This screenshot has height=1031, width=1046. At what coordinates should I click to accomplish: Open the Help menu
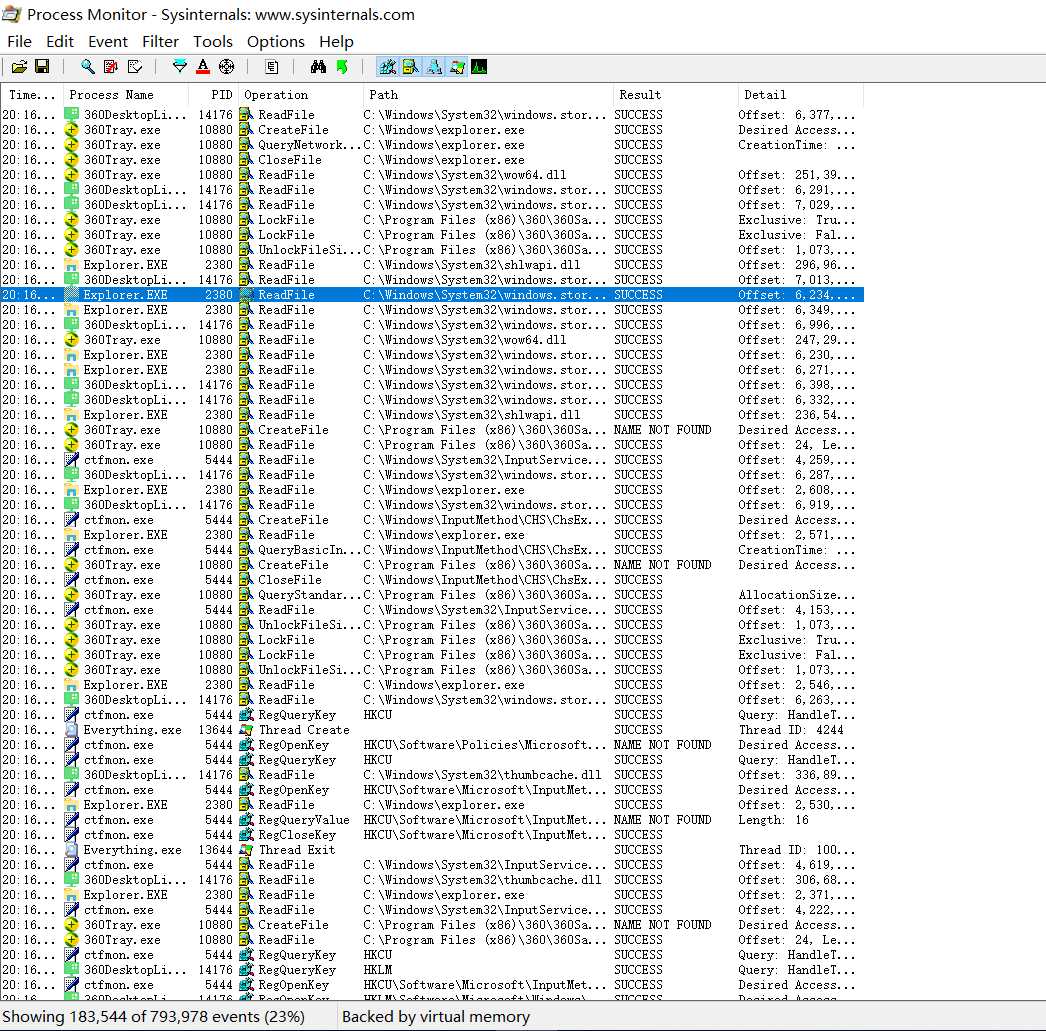click(336, 41)
